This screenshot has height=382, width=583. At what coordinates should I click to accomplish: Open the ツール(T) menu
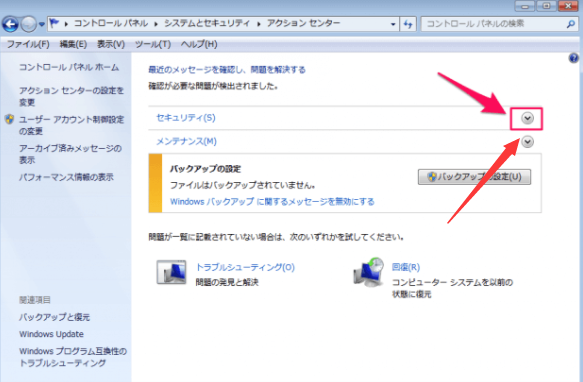[x=153, y=44]
